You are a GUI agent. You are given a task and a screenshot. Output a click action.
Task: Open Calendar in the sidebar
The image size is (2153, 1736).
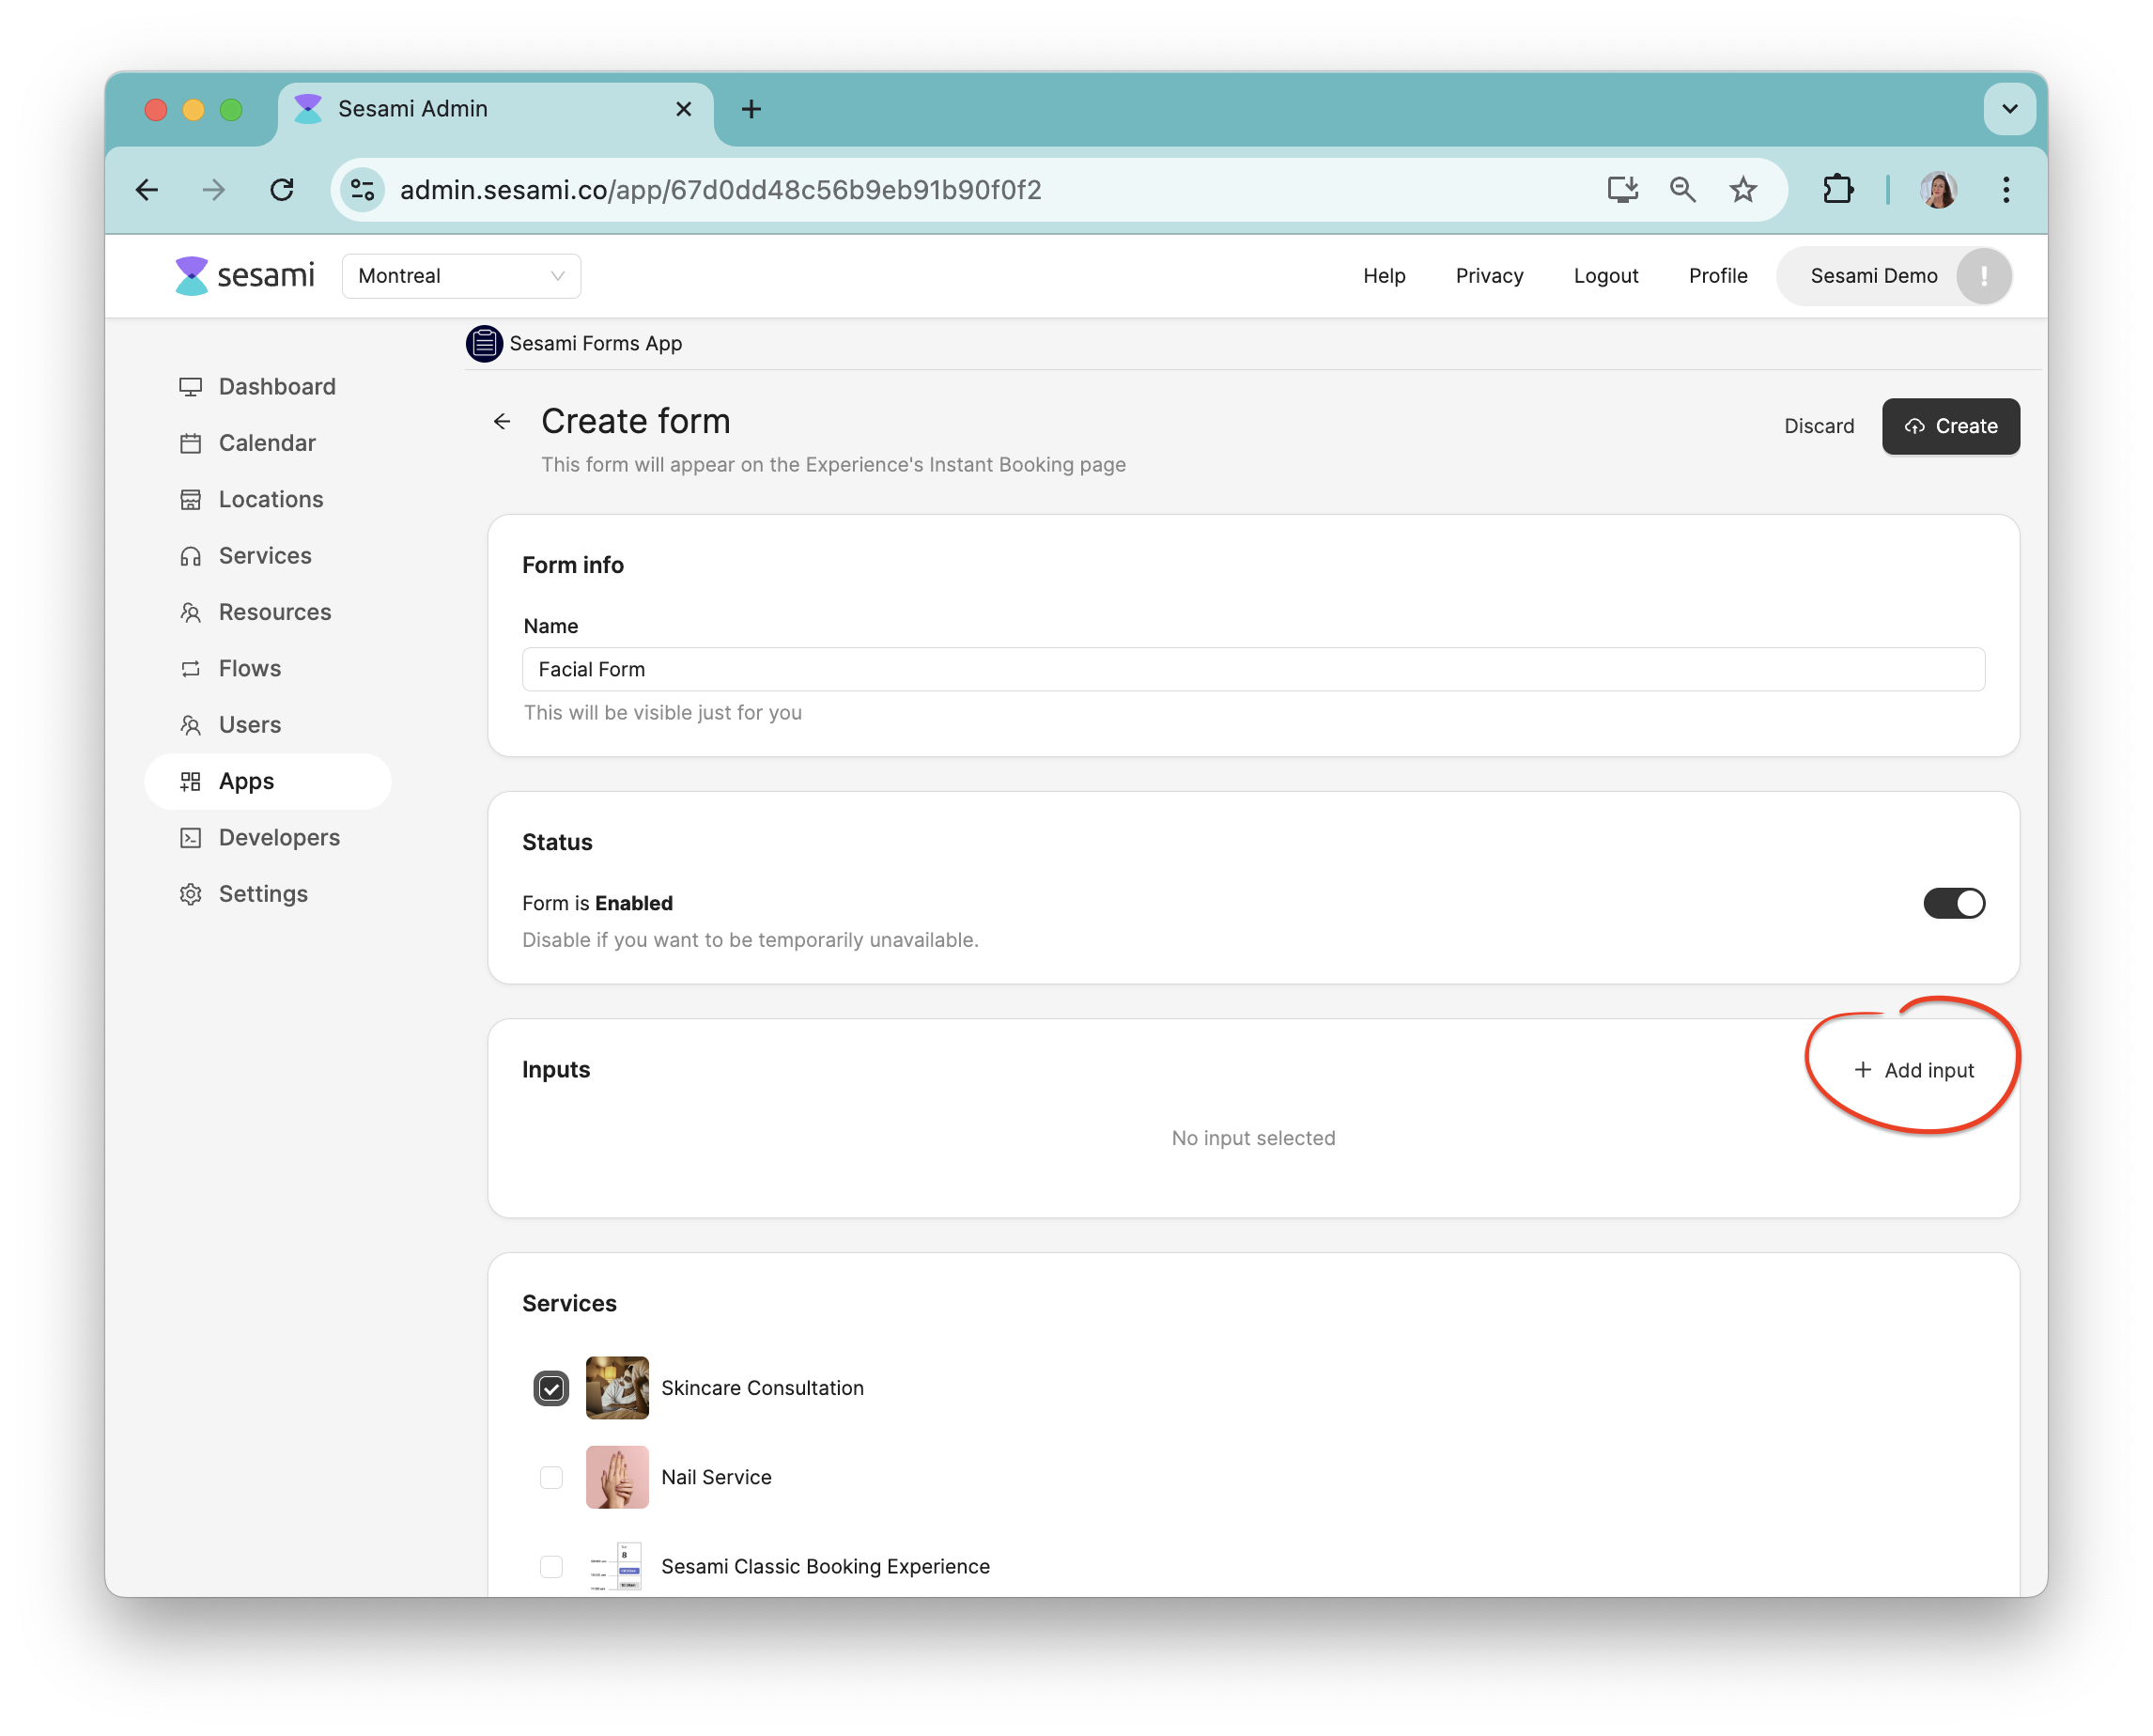(268, 443)
